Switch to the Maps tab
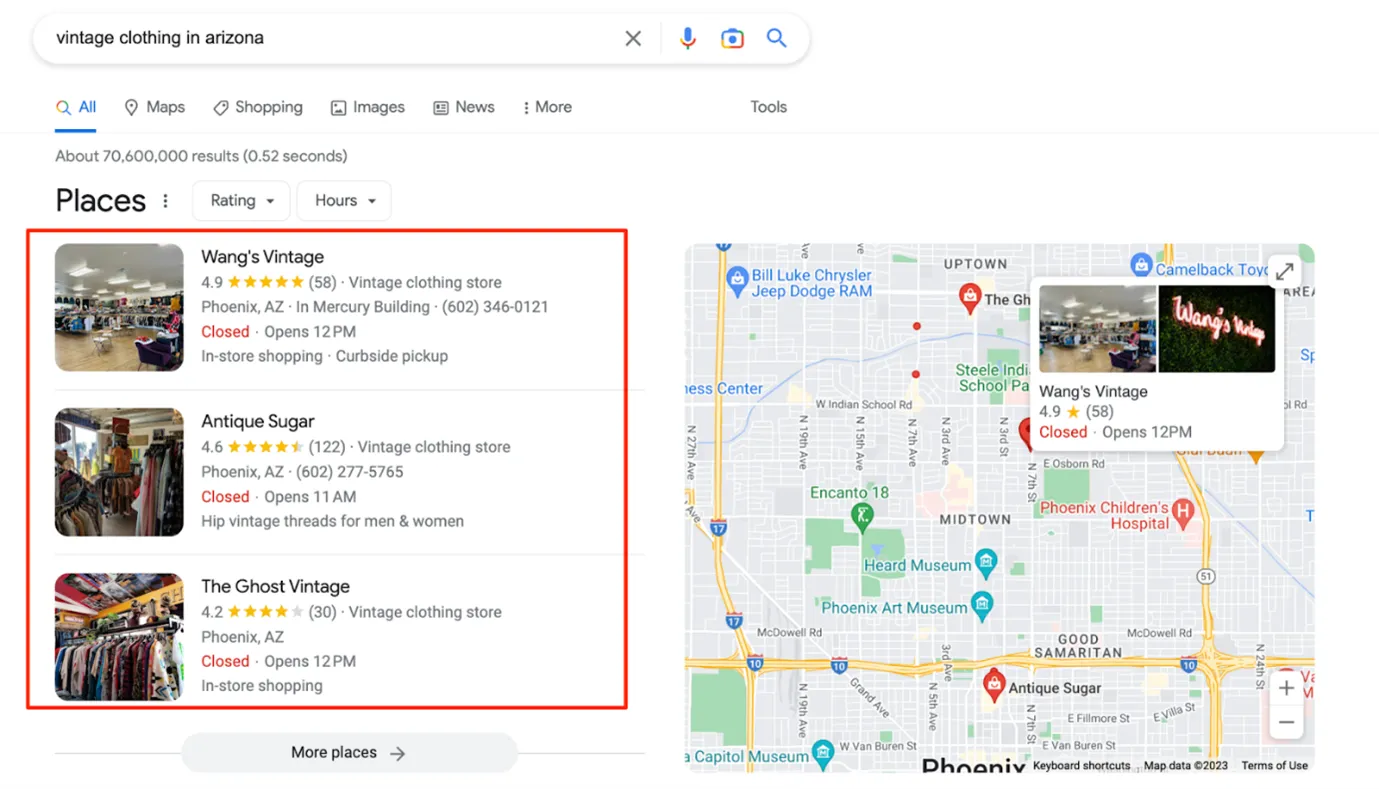This screenshot has width=1379, height=789. point(154,107)
